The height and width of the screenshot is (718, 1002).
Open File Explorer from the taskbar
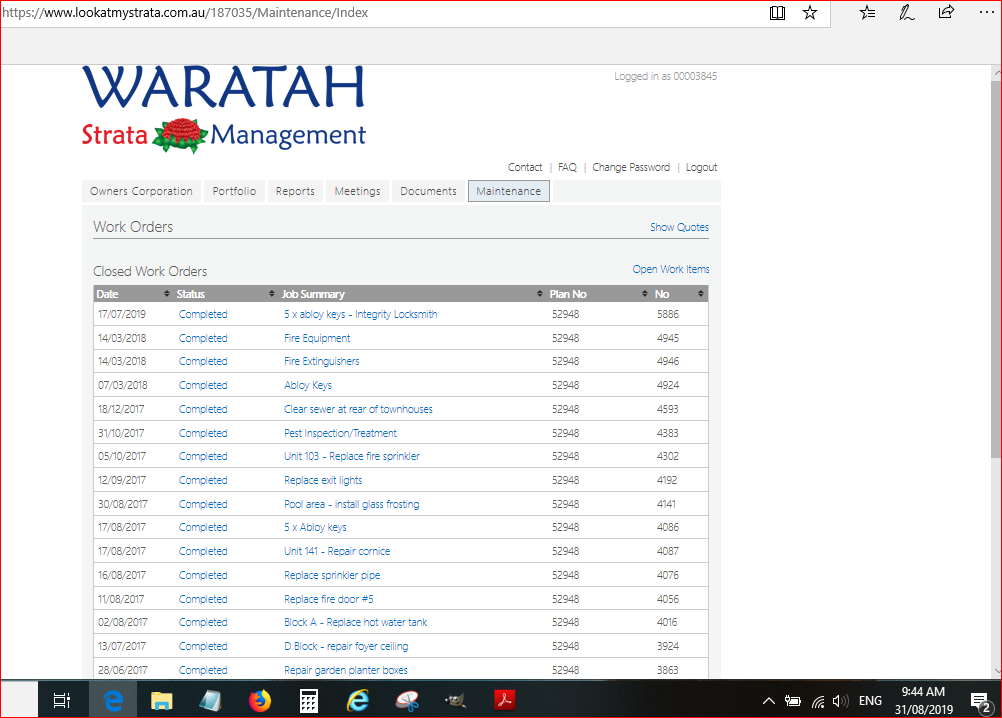(162, 701)
